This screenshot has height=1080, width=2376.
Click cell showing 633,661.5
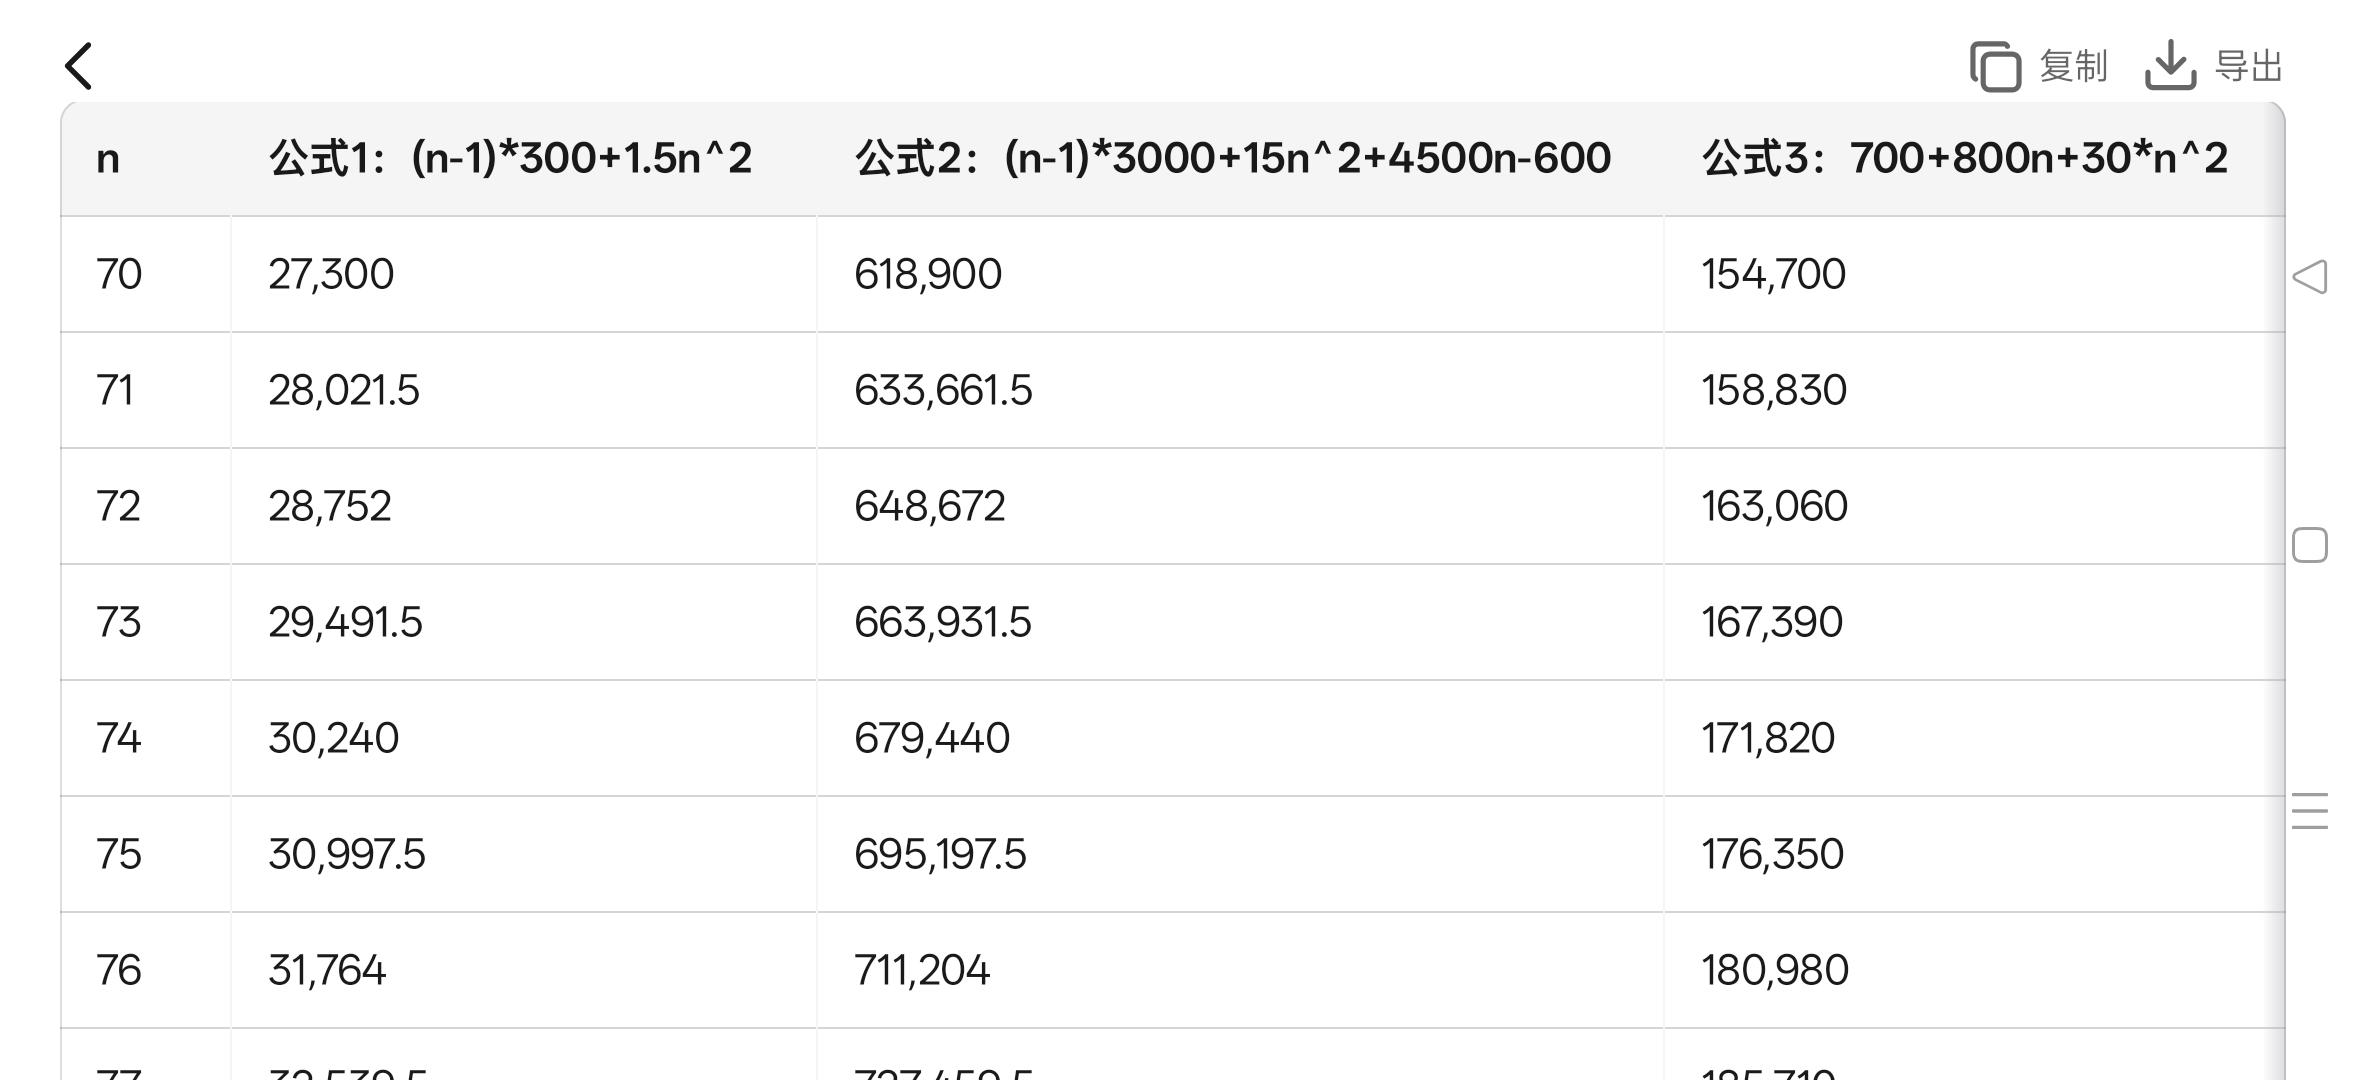point(943,390)
